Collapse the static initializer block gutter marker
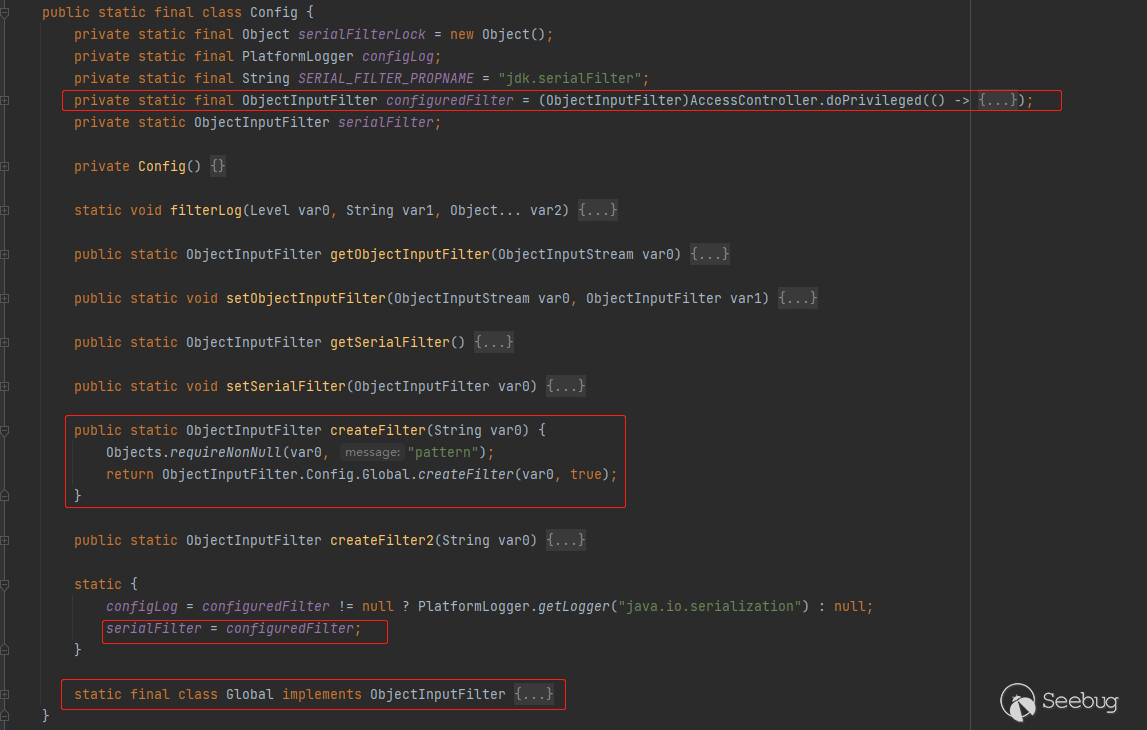 4,584
